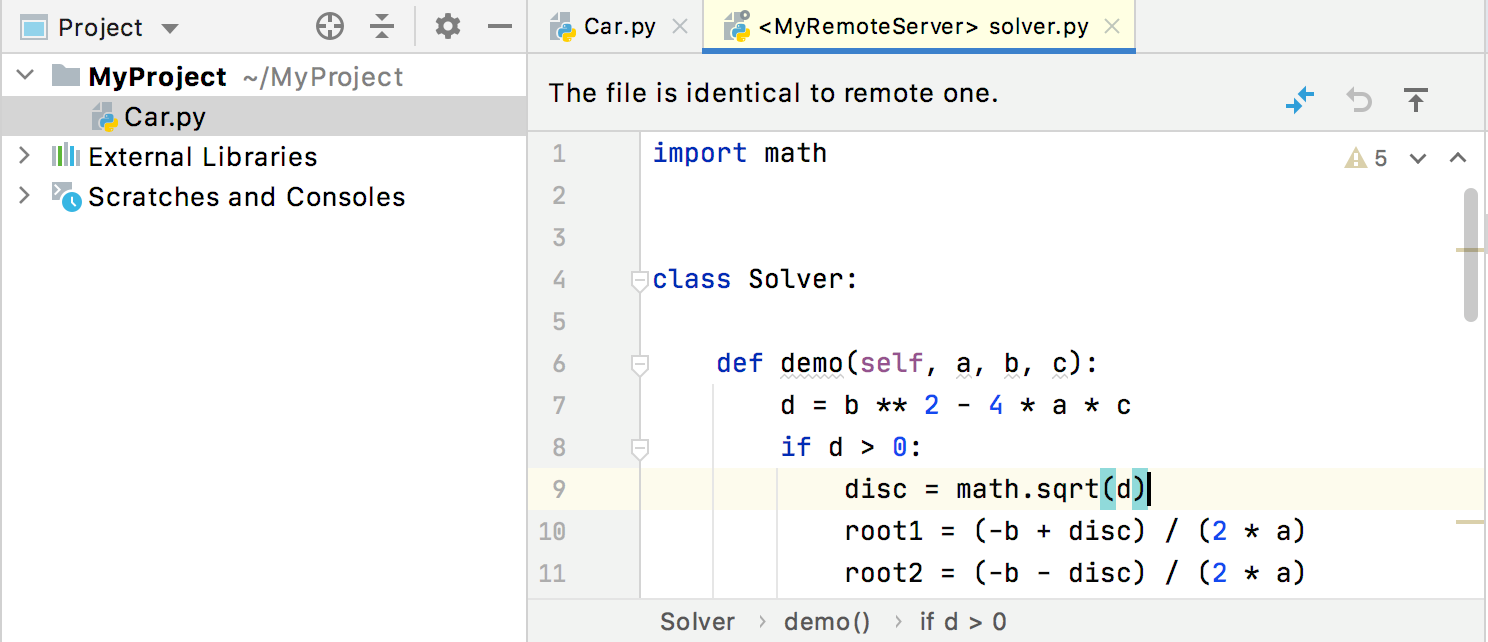Open Project panel settings gear
1488x642 pixels.
(448, 27)
